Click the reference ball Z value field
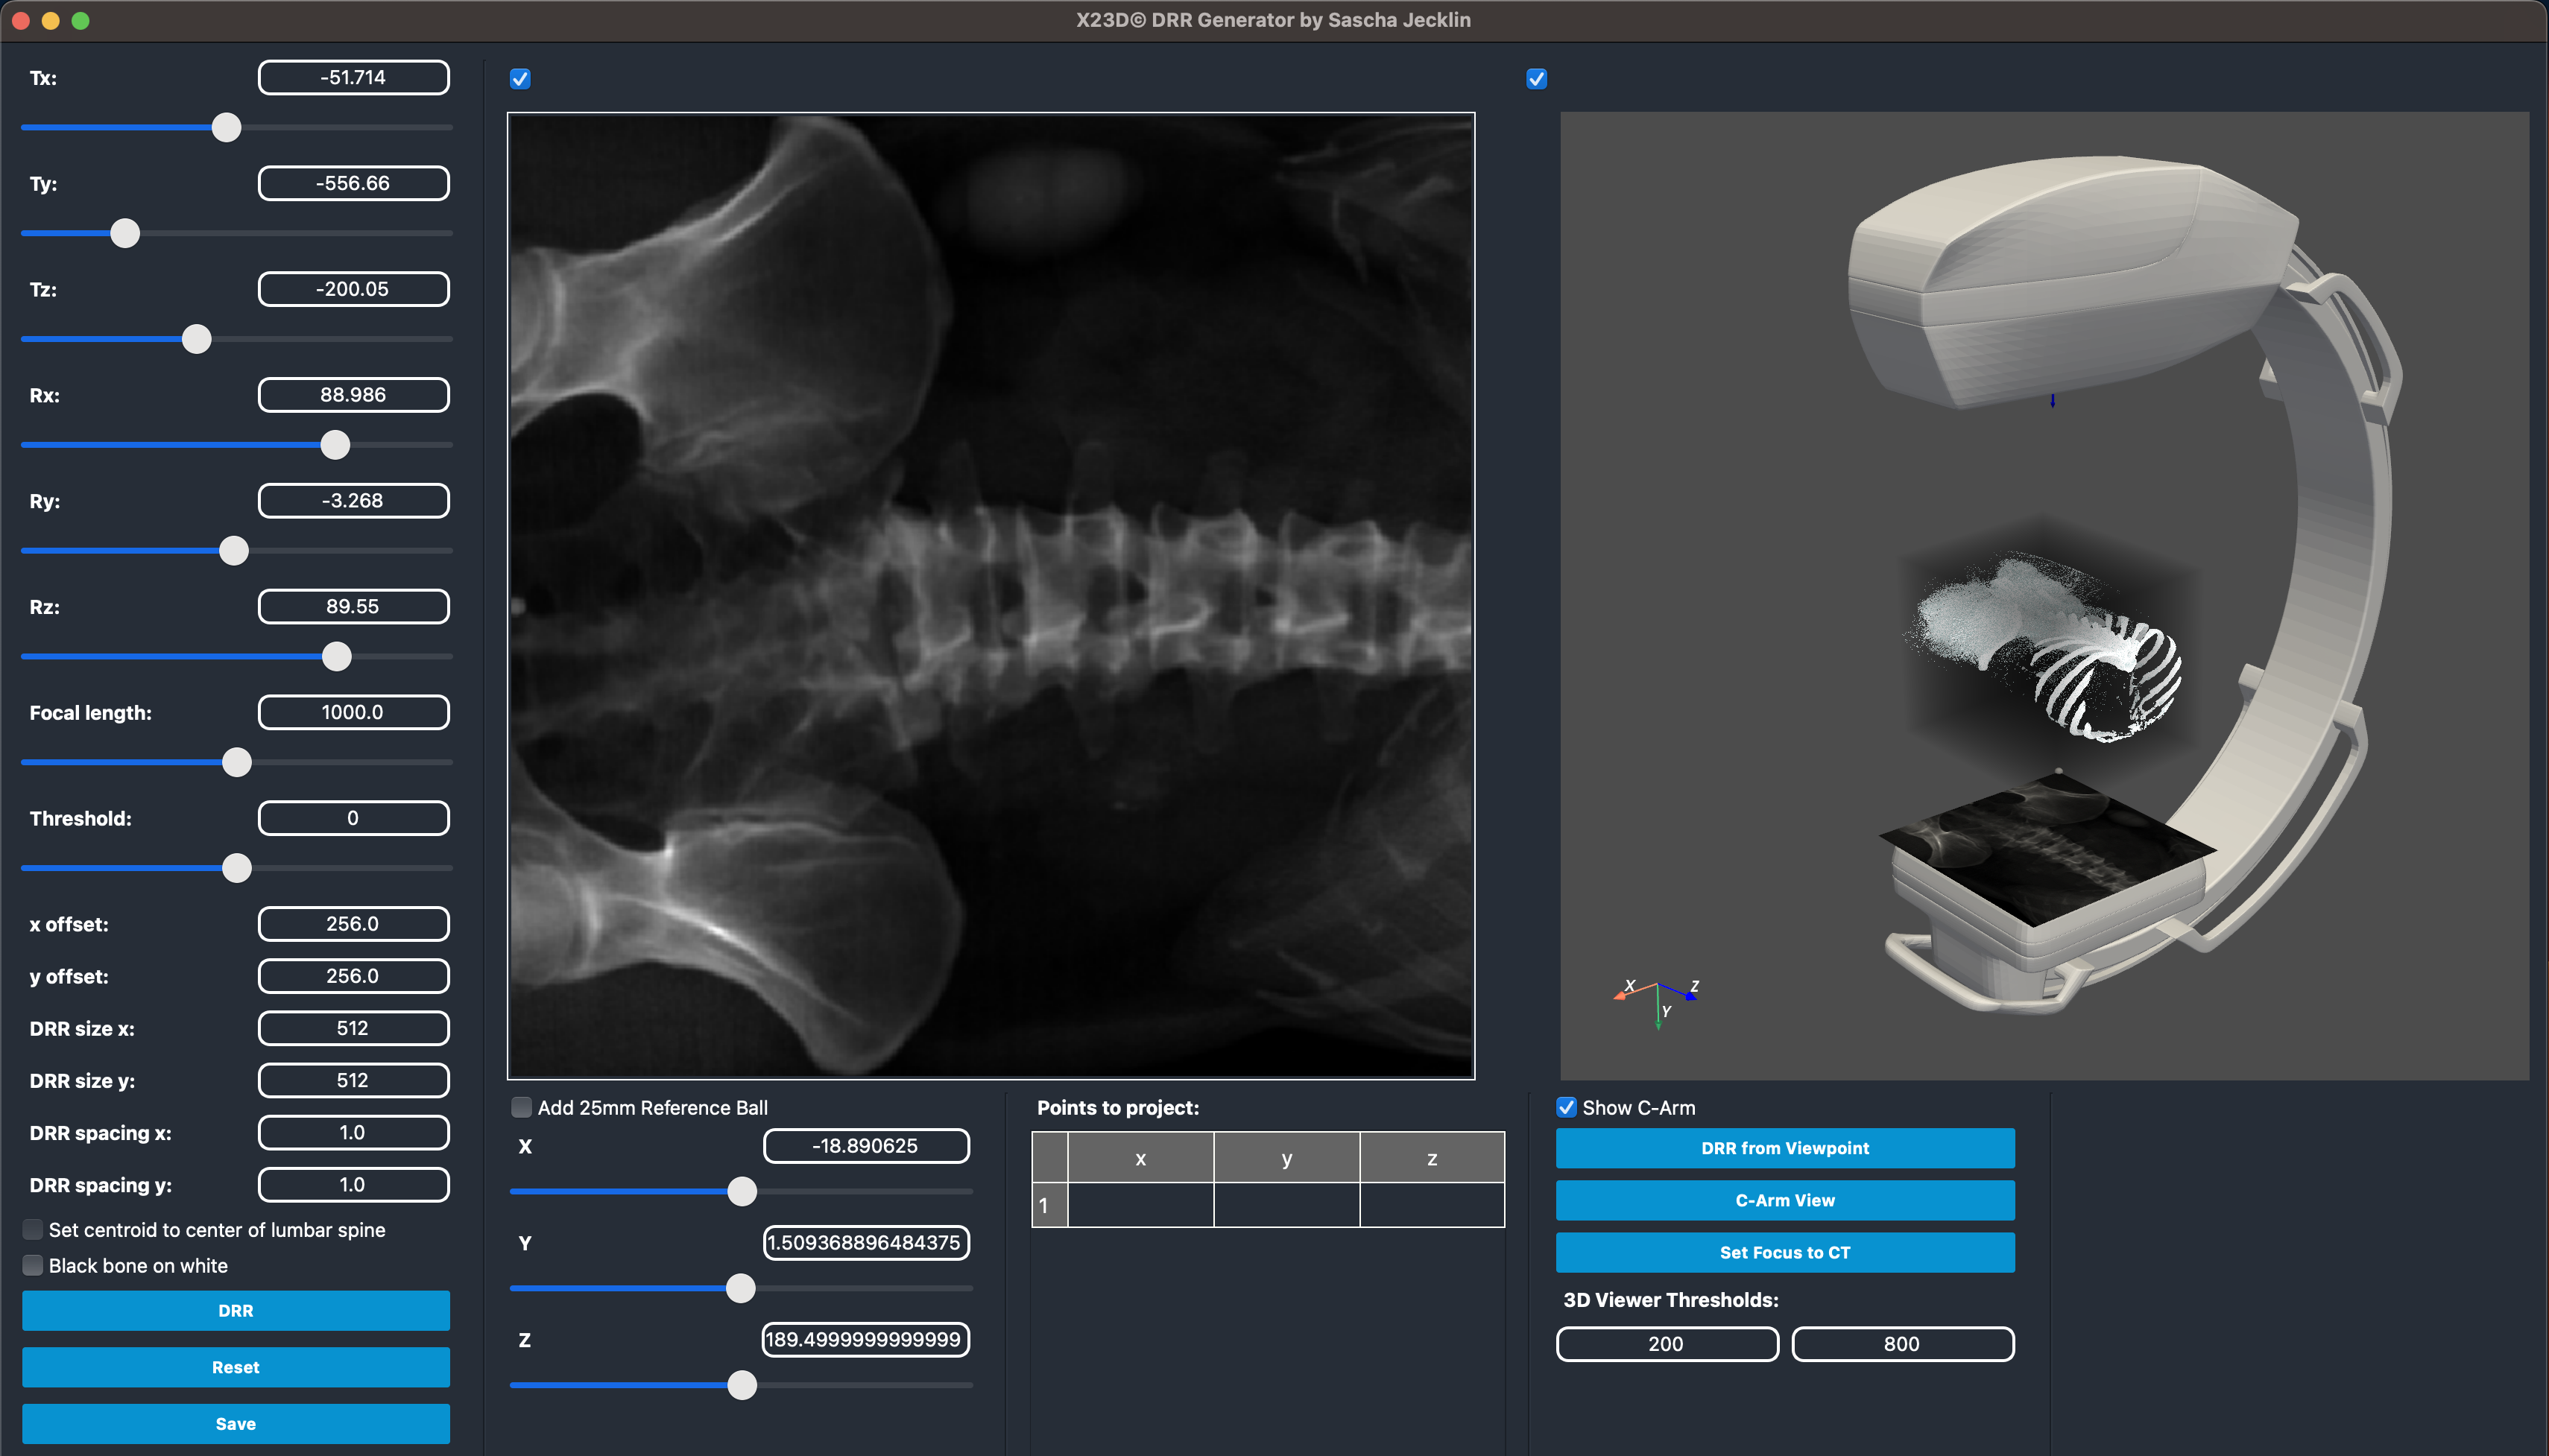This screenshot has height=1456, width=2549. point(866,1340)
